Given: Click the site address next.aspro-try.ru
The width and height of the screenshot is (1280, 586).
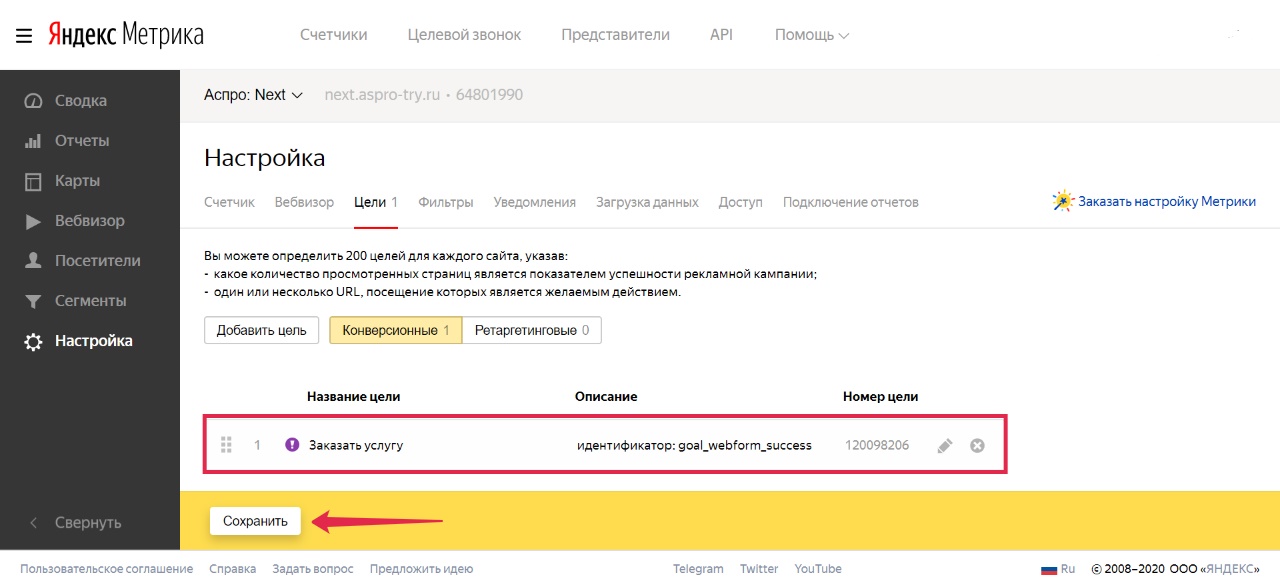Looking at the screenshot, I should [x=383, y=95].
